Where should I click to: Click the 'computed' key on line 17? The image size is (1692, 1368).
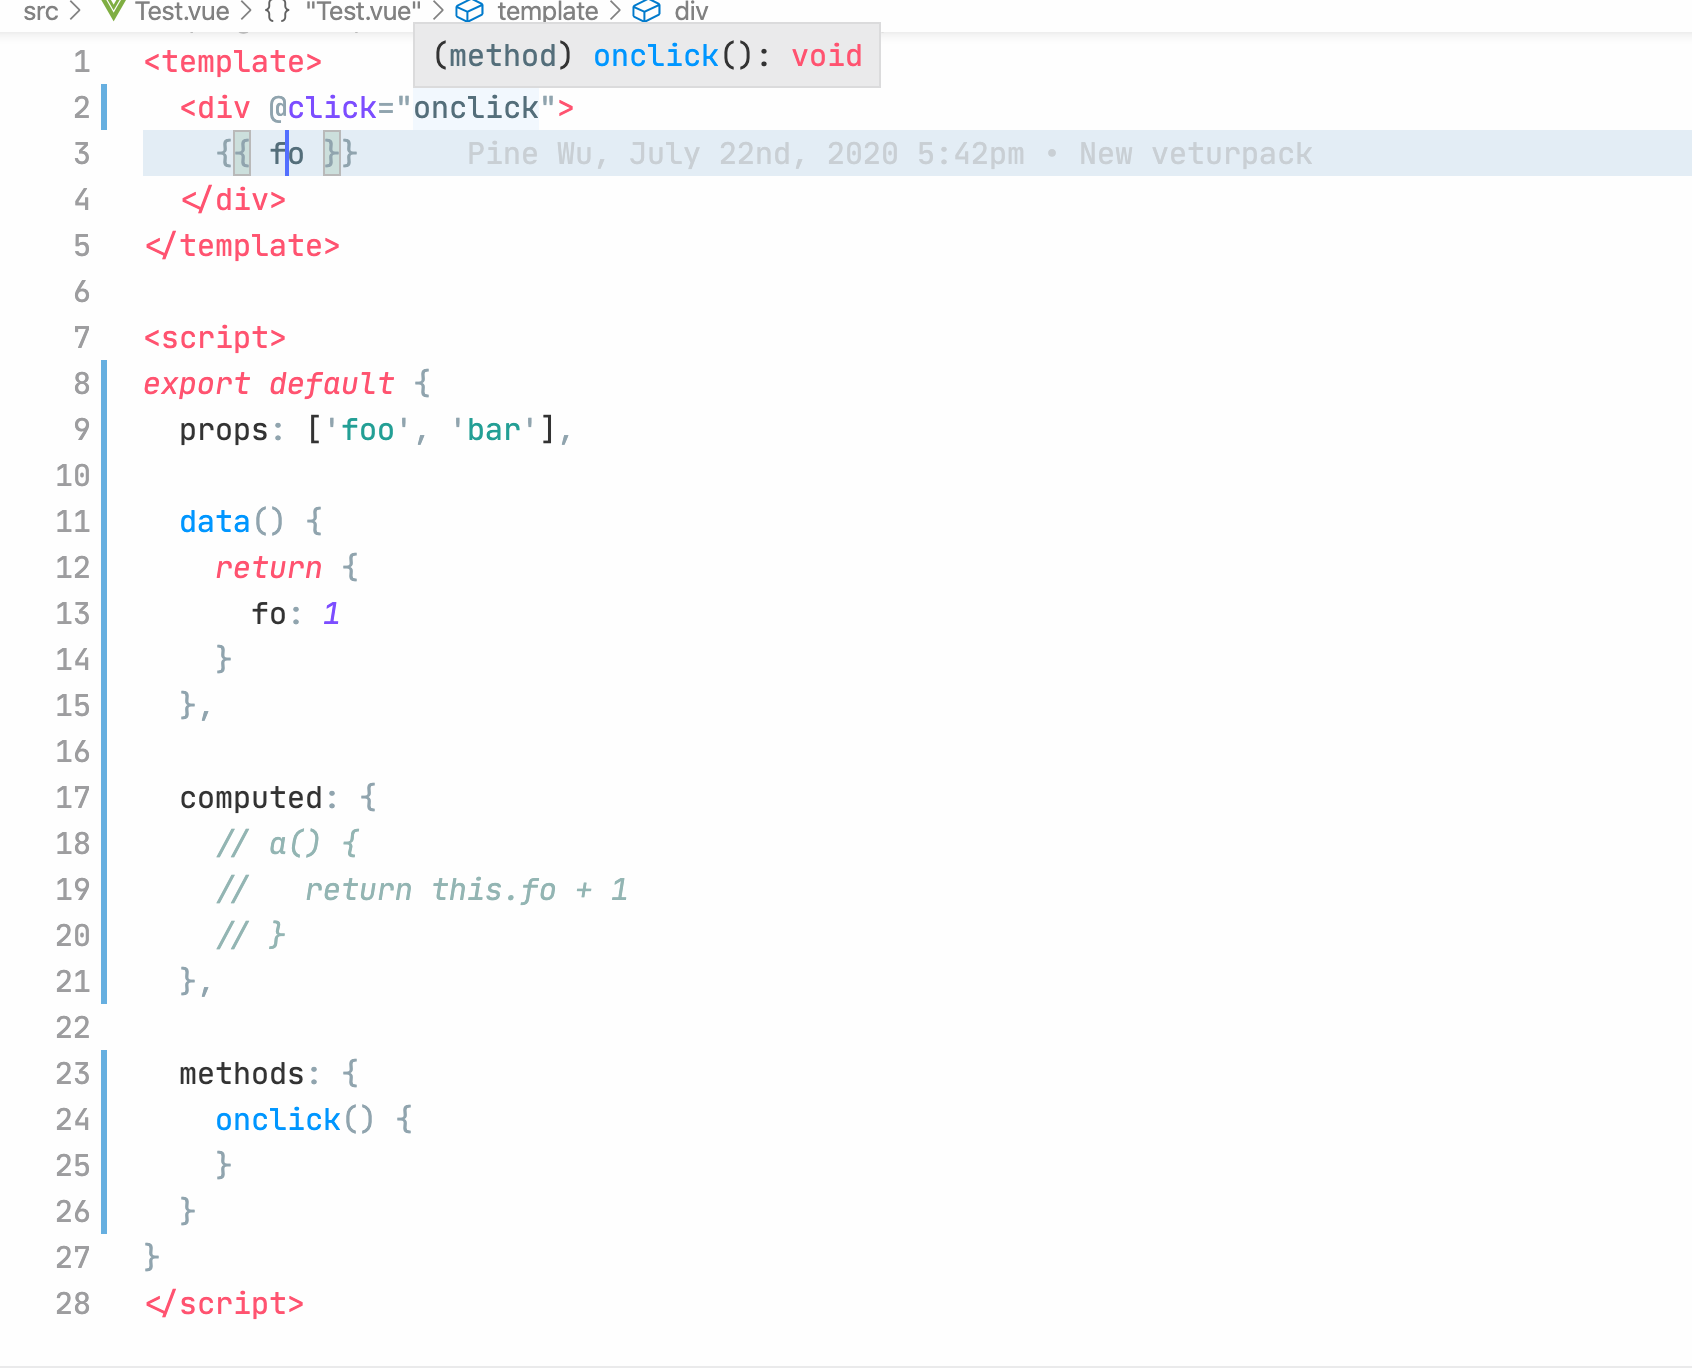pyautogui.click(x=251, y=798)
